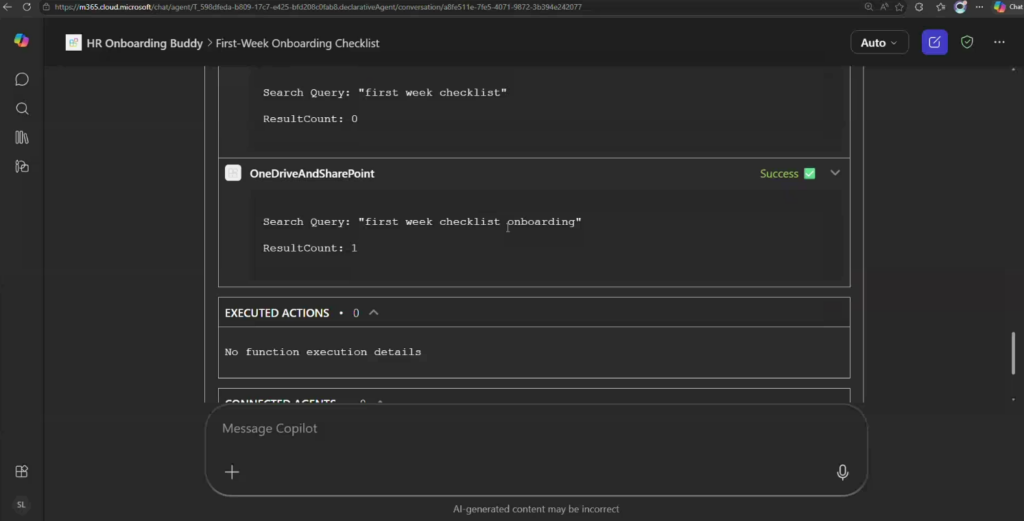Click the page vertical scrollbar thumb
This screenshot has height=521, width=1024.
click(x=1013, y=352)
